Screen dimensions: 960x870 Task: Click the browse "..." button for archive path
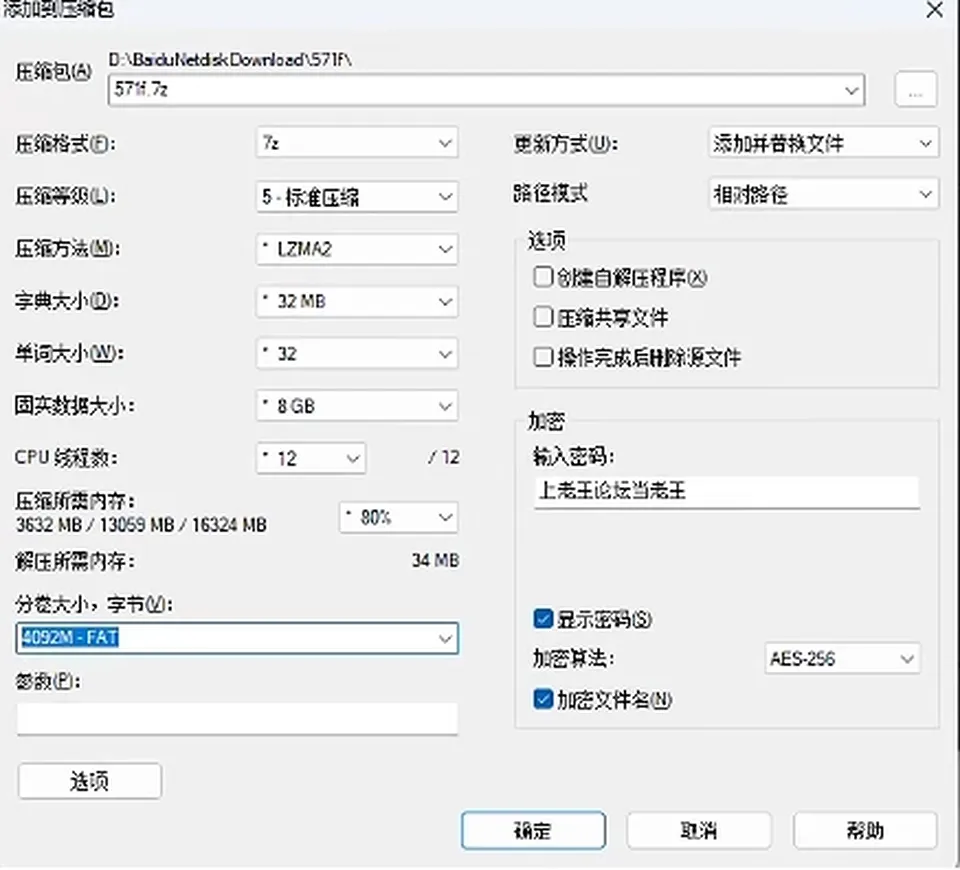pos(915,90)
